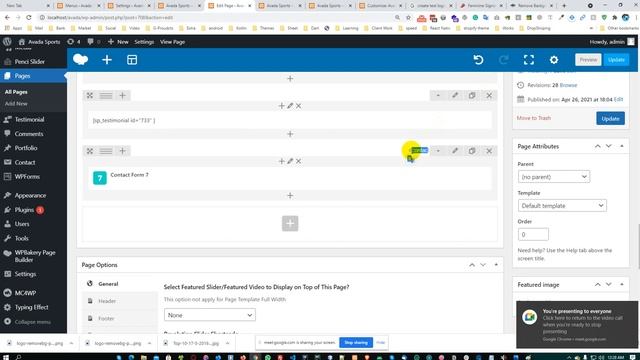Open new browser tab plus
The image size is (640, 360).
pyautogui.click(x=564, y=6)
